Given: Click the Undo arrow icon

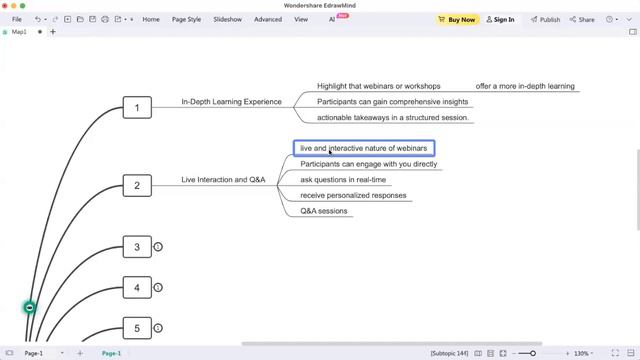Looking at the screenshot, I should click(38, 19).
